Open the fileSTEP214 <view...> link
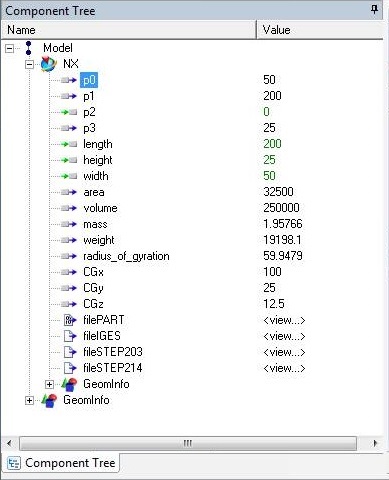Viewport: 389px width, 480px height. pos(284,369)
